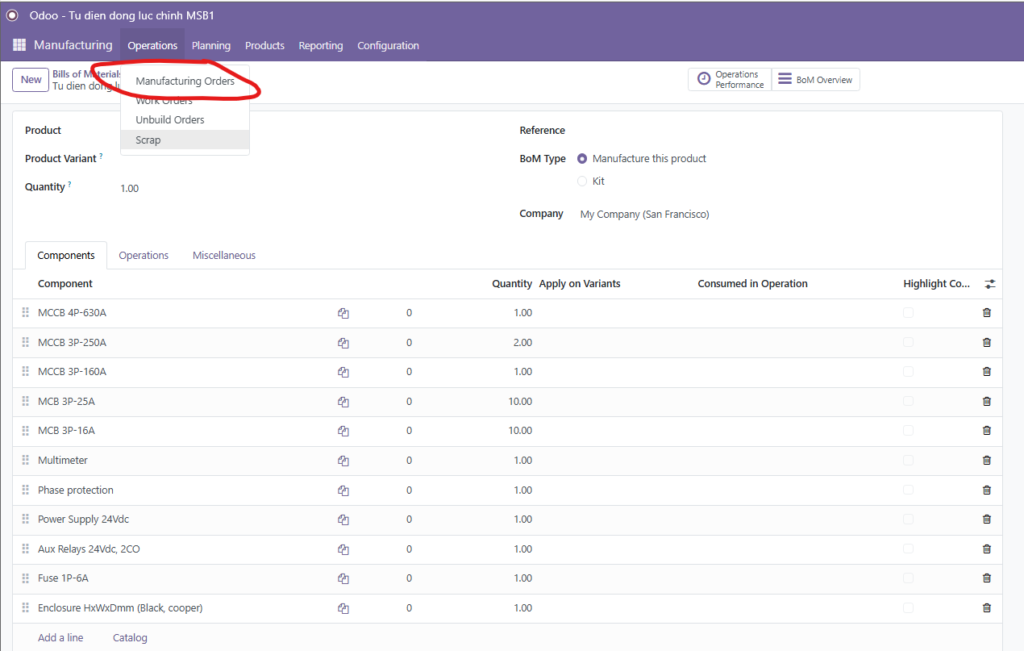Click copy icon for MCCB 3P-250A

coord(343,343)
